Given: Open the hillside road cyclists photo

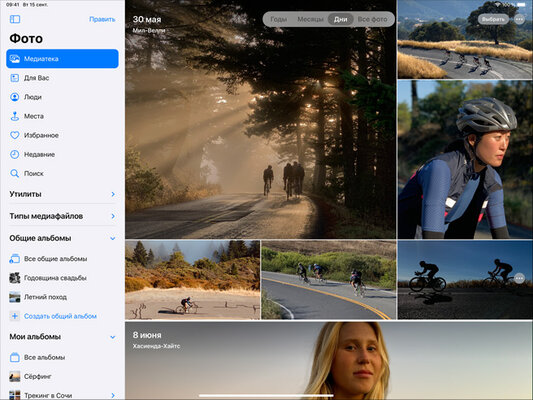Looking at the screenshot, I should pyautogui.click(x=465, y=39).
